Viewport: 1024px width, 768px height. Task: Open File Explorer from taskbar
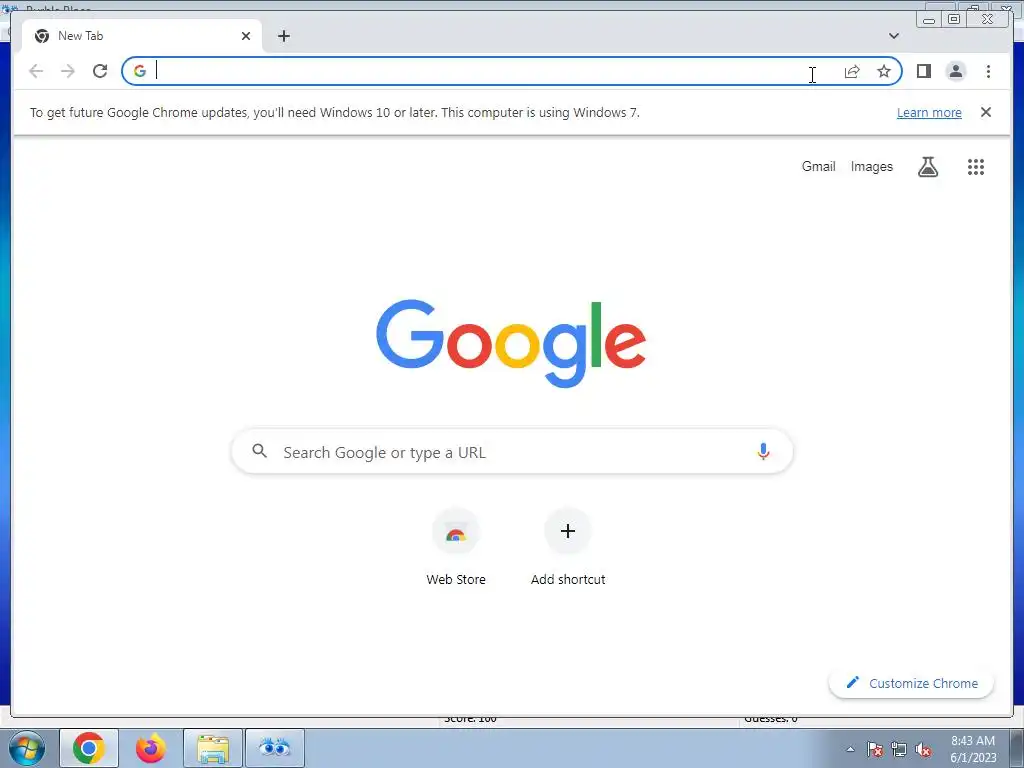point(213,748)
